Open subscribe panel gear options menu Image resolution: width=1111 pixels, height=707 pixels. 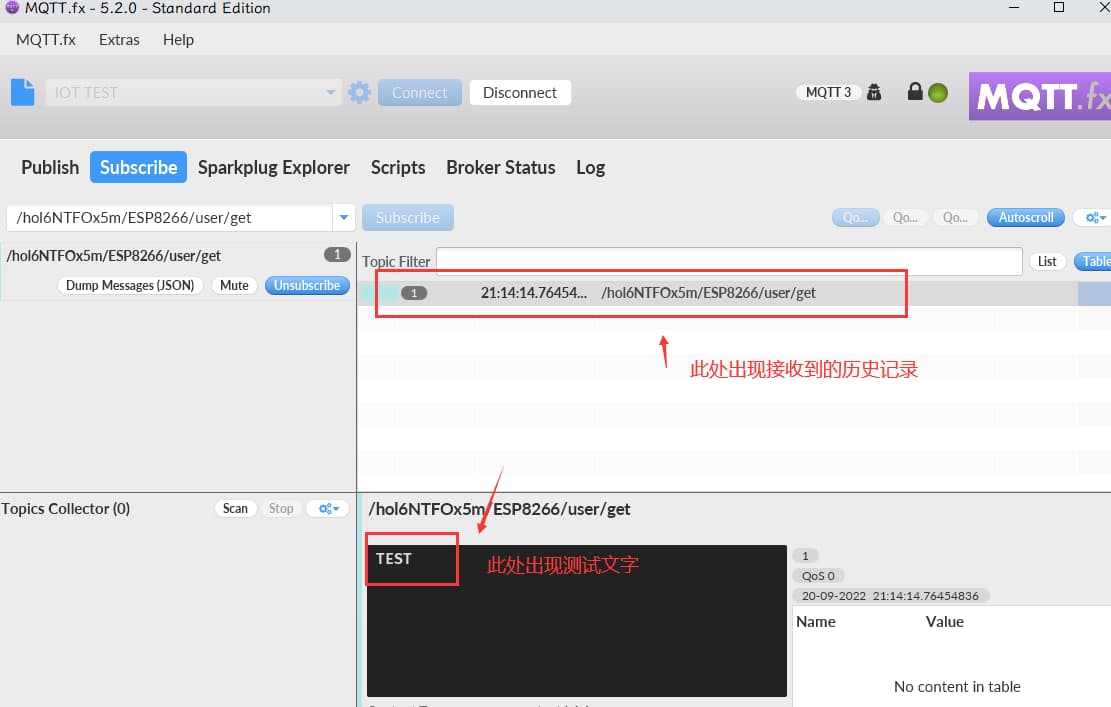click(x=1090, y=217)
